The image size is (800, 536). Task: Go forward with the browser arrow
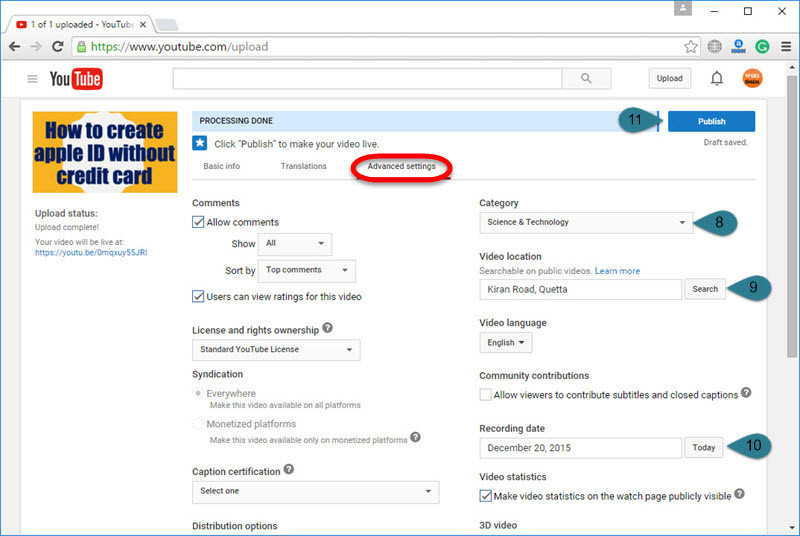pos(36,47)
